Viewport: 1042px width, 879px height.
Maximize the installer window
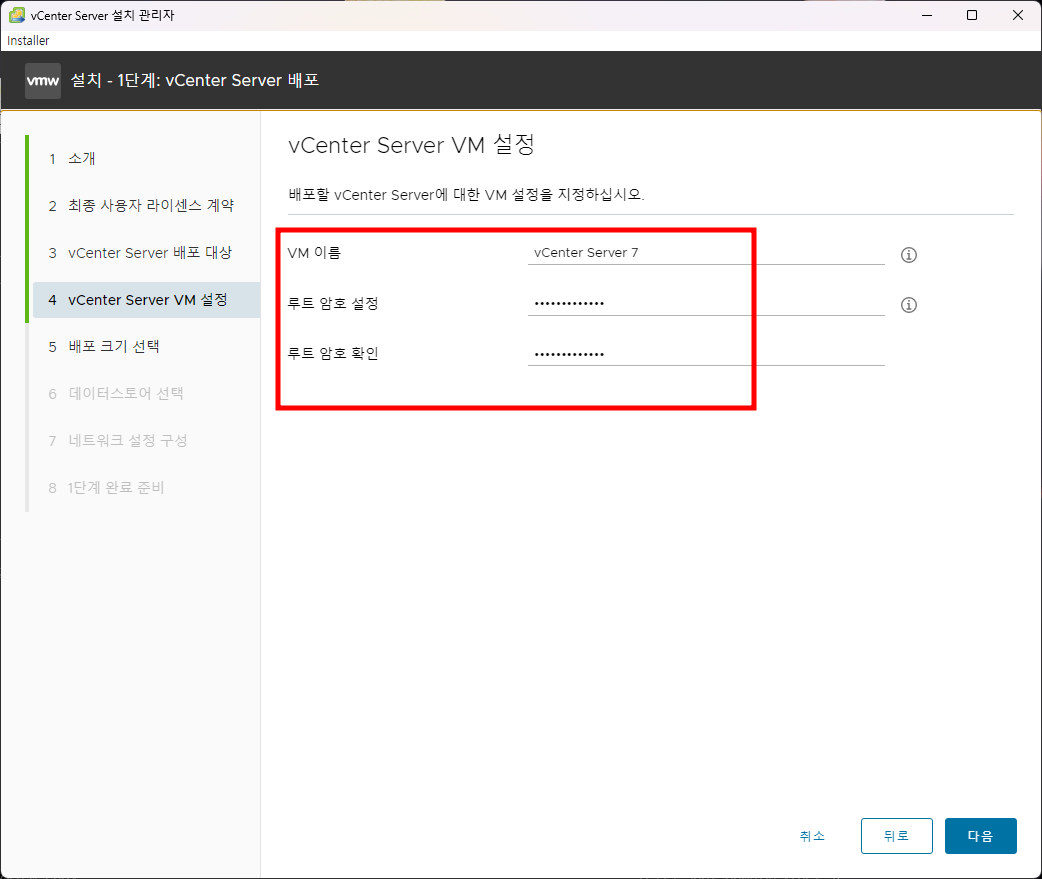972,15
